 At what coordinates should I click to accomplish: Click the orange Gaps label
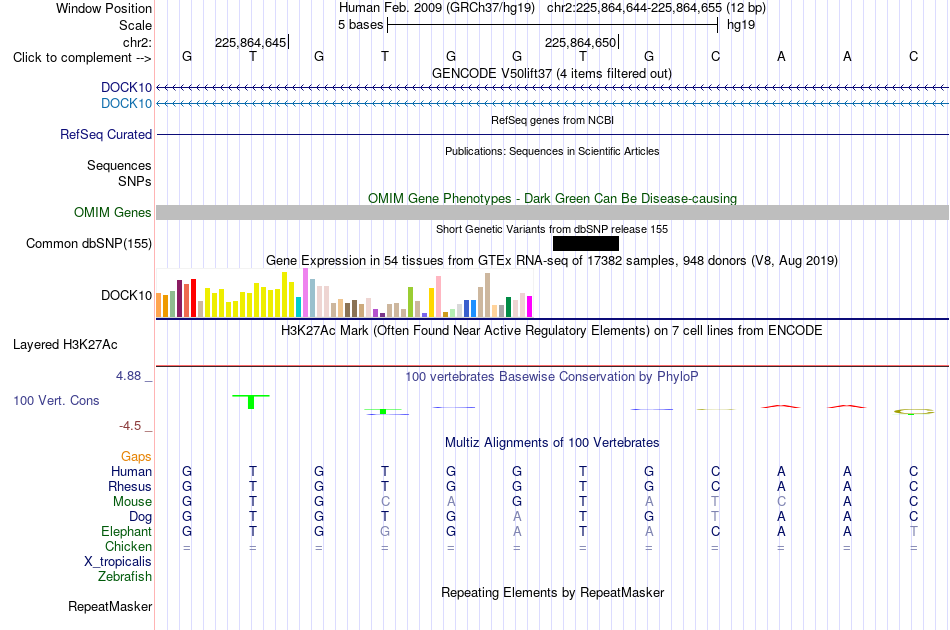click(x=136, y=457)
